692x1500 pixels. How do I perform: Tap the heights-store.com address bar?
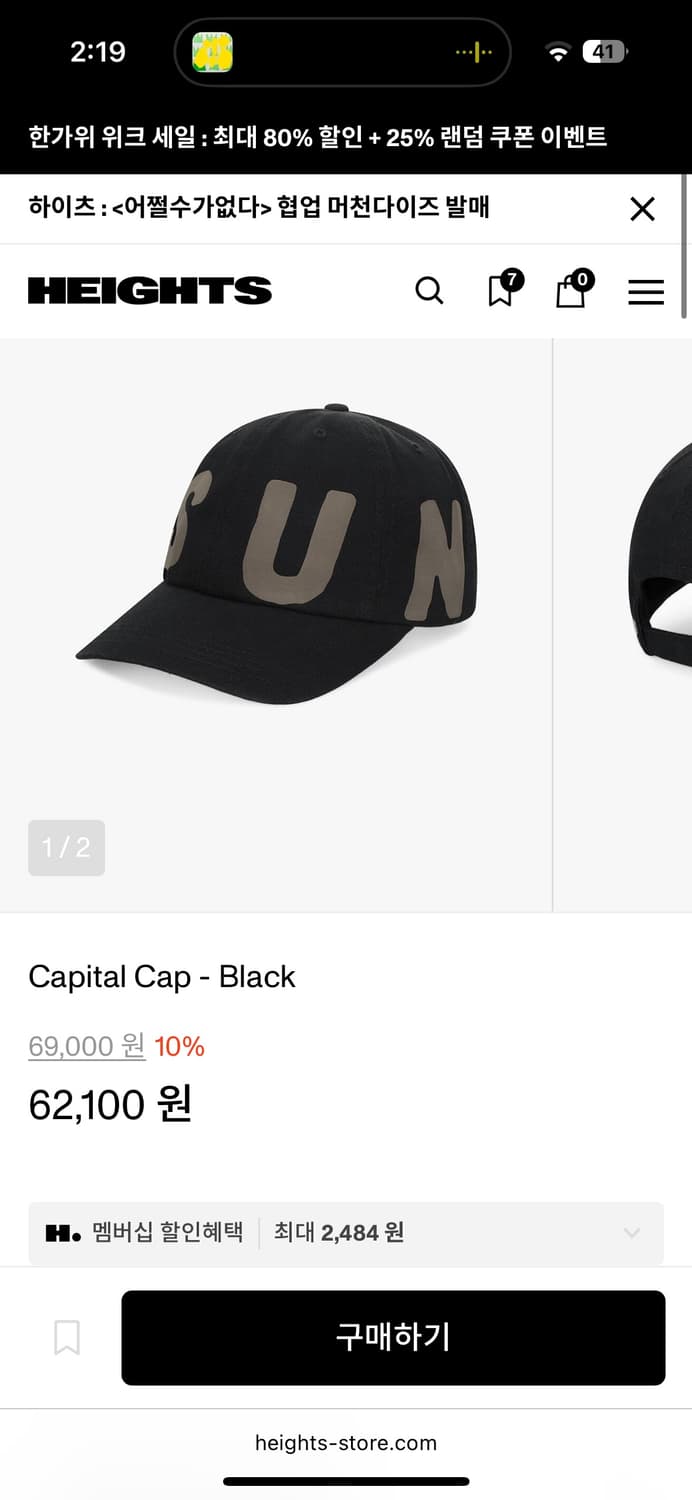346,1443
